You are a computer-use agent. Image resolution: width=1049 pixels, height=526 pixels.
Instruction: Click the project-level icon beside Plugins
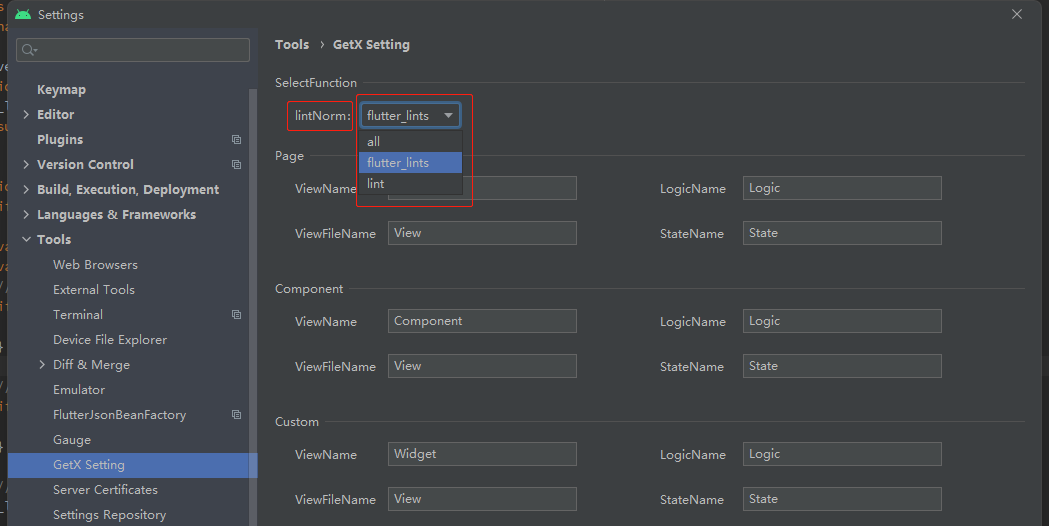(x=236, y=140)
